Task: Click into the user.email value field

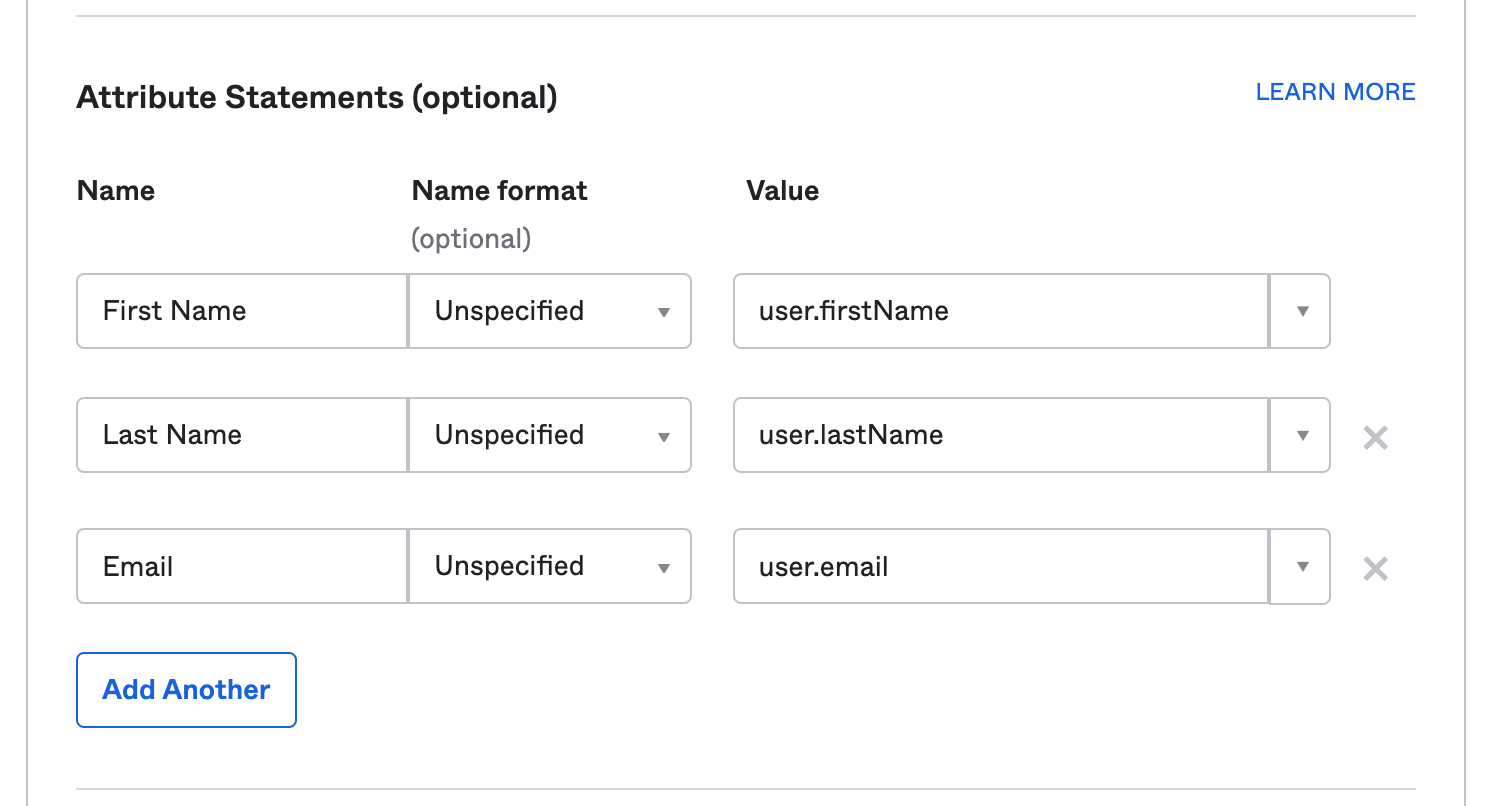Action: (x=1001, y=567)
